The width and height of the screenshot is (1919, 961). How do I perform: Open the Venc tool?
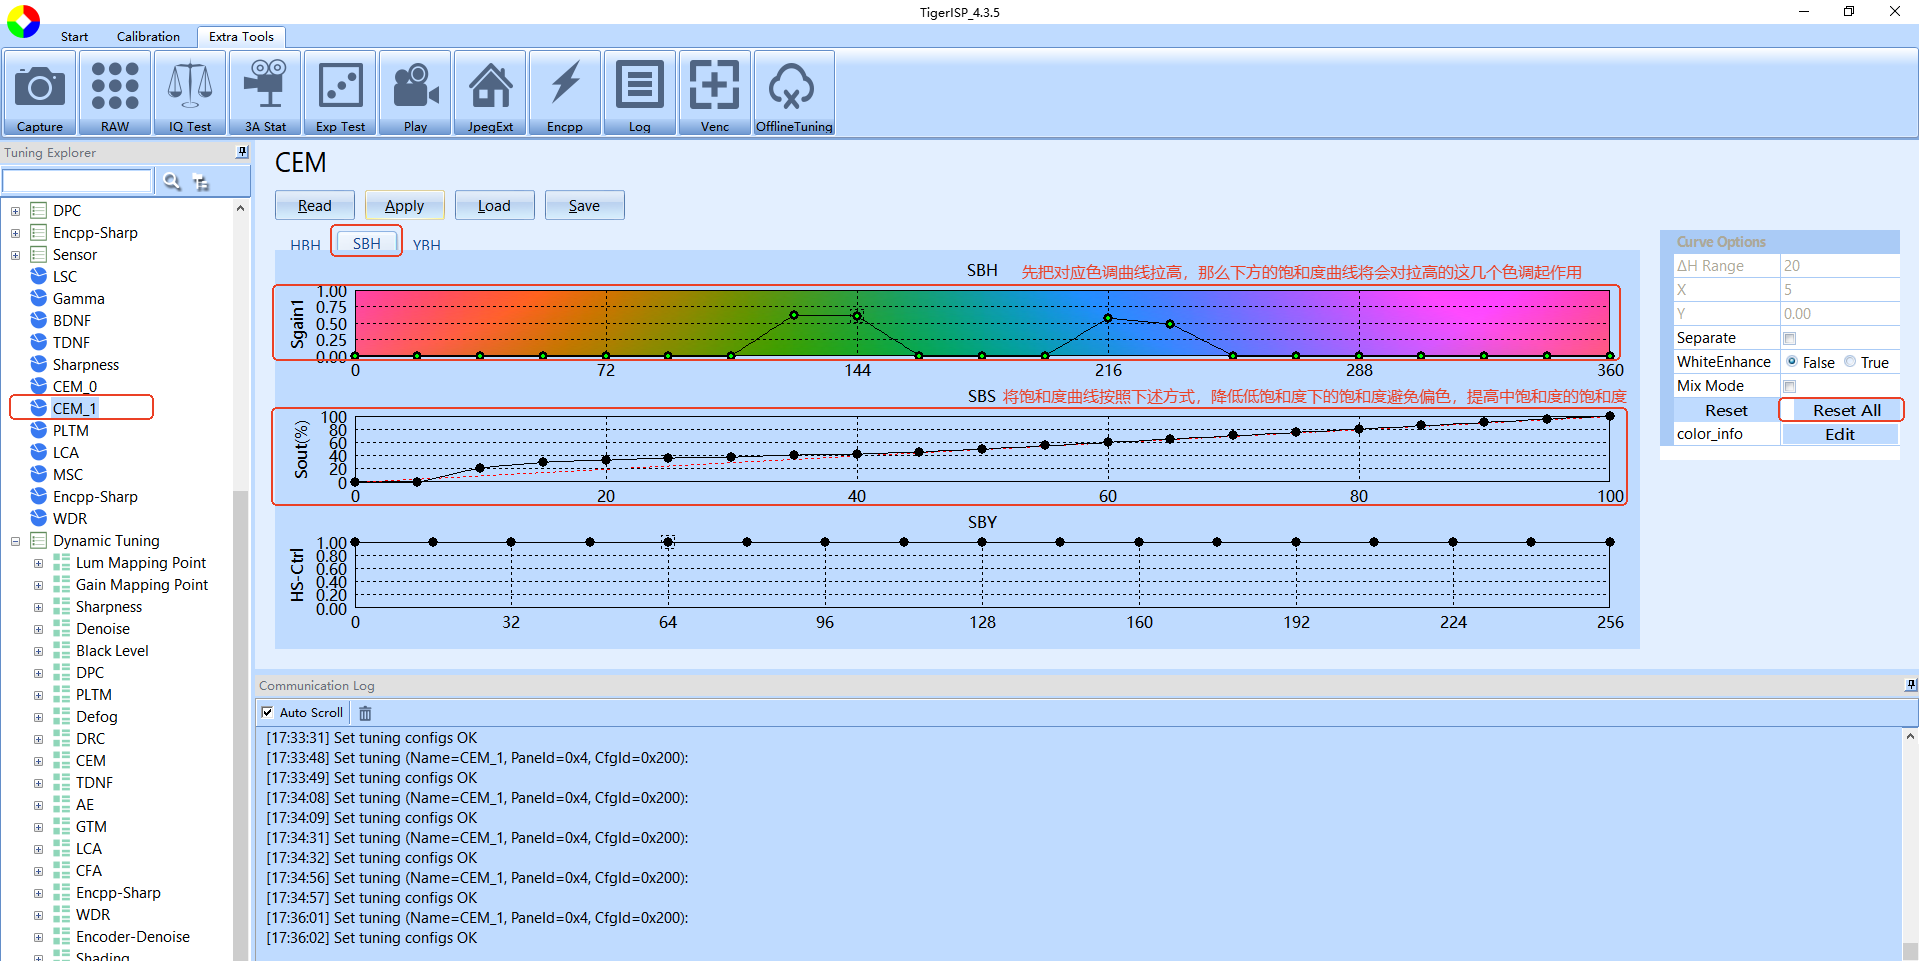[x=715, y=93]
